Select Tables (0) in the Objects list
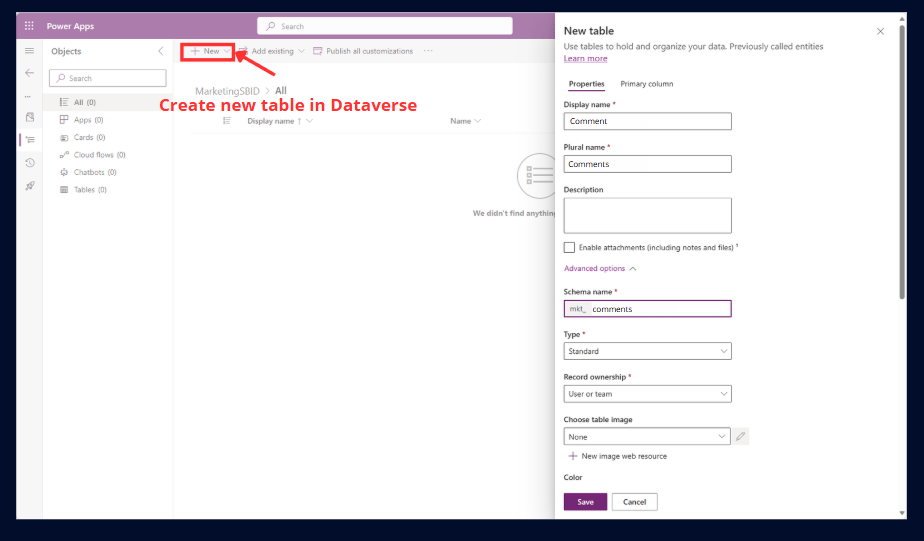 (x=108, y=190)
